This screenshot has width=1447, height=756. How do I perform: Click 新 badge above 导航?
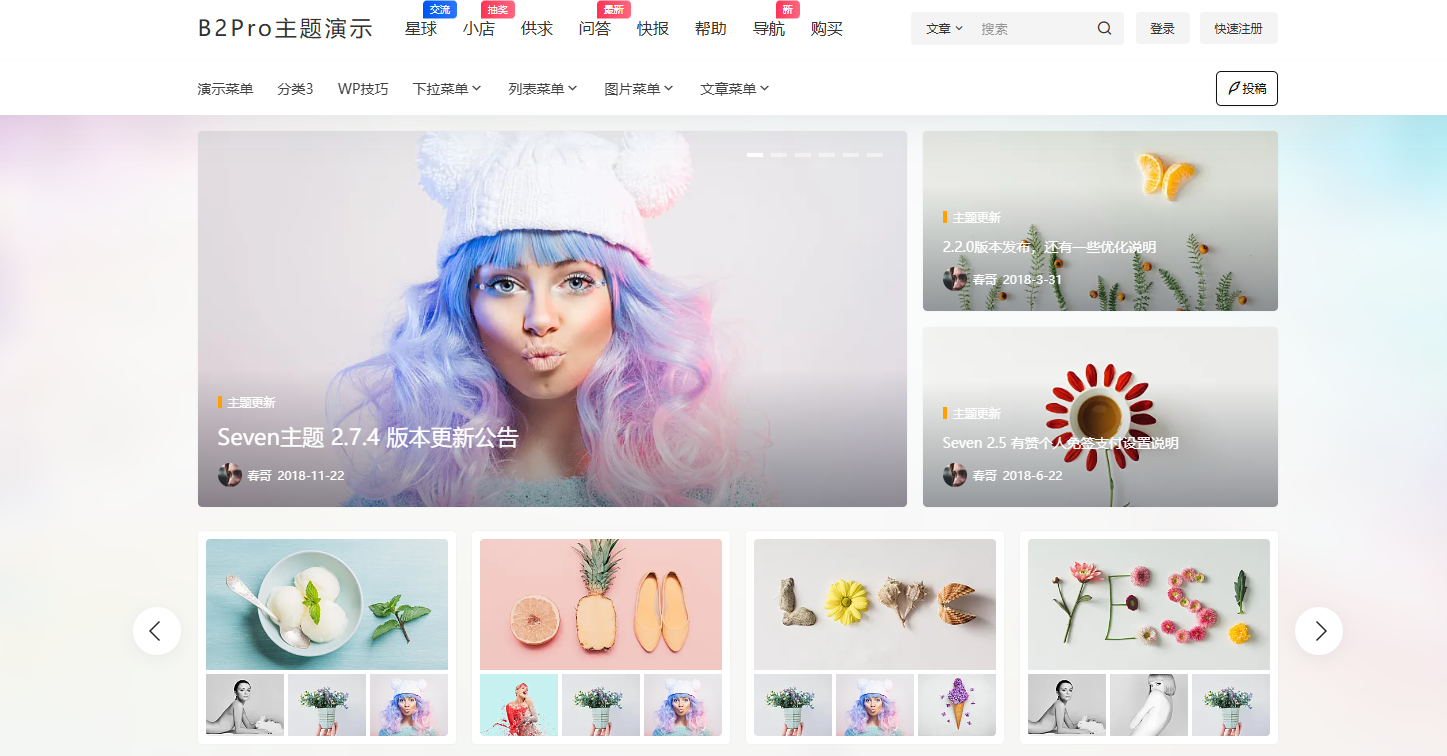pyautogui.click(x=788, y=9)
